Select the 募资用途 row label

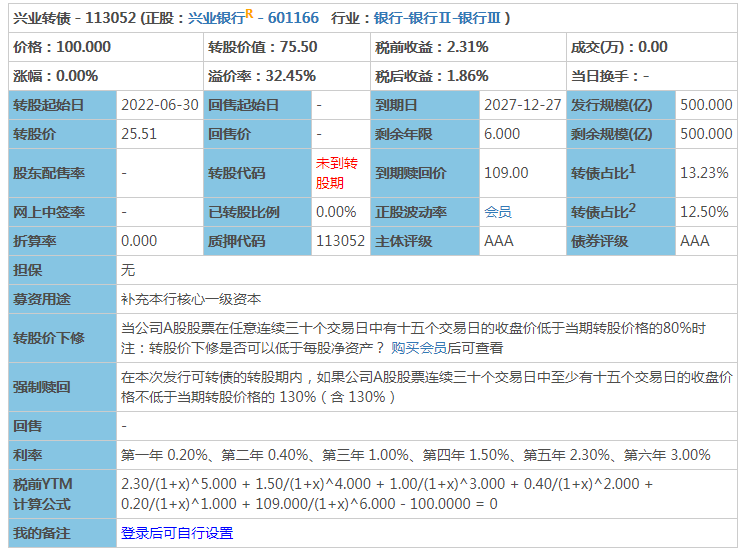[63, 299]
